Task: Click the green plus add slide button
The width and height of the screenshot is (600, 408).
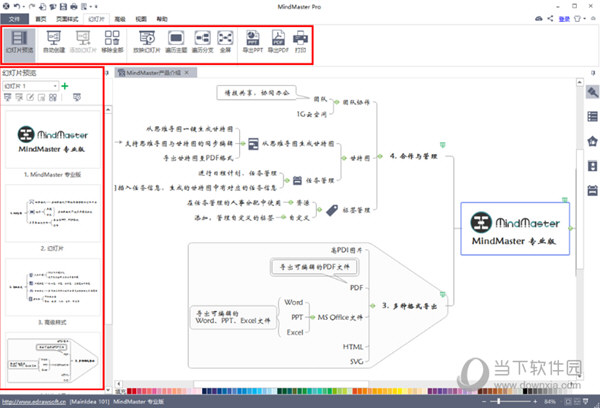Action: point(65,86)
